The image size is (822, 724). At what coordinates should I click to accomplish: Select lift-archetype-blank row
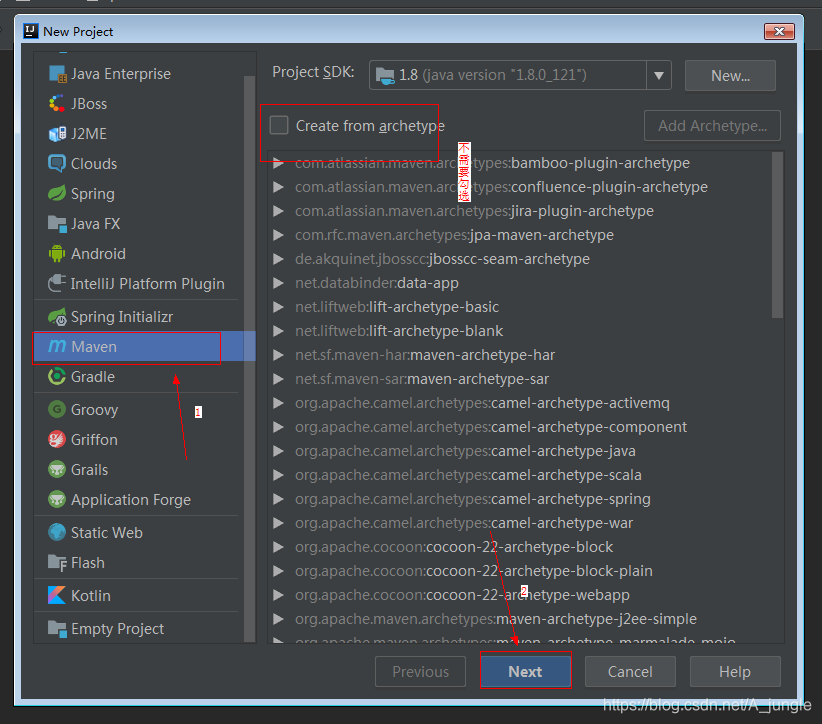(x=520, y=331)
